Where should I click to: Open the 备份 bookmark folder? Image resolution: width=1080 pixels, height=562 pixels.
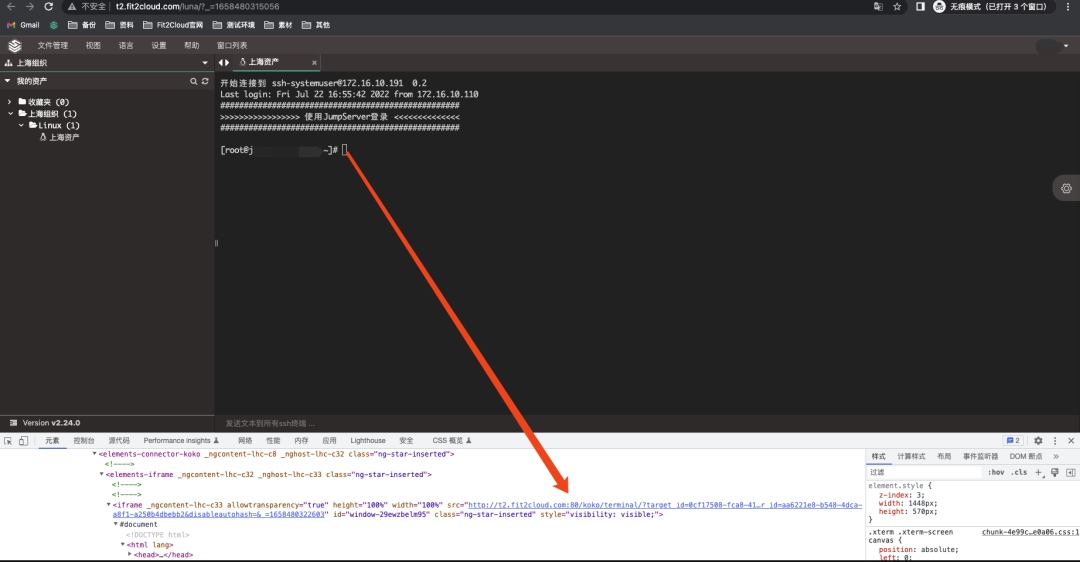click(x=82, y=25)
